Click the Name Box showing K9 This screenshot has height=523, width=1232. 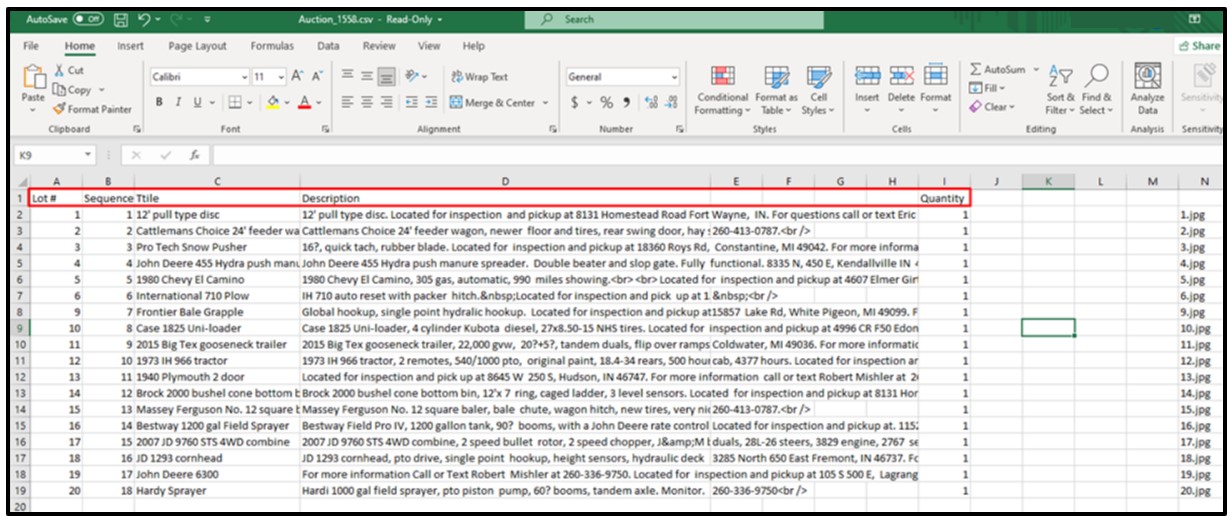pos(55,155)
